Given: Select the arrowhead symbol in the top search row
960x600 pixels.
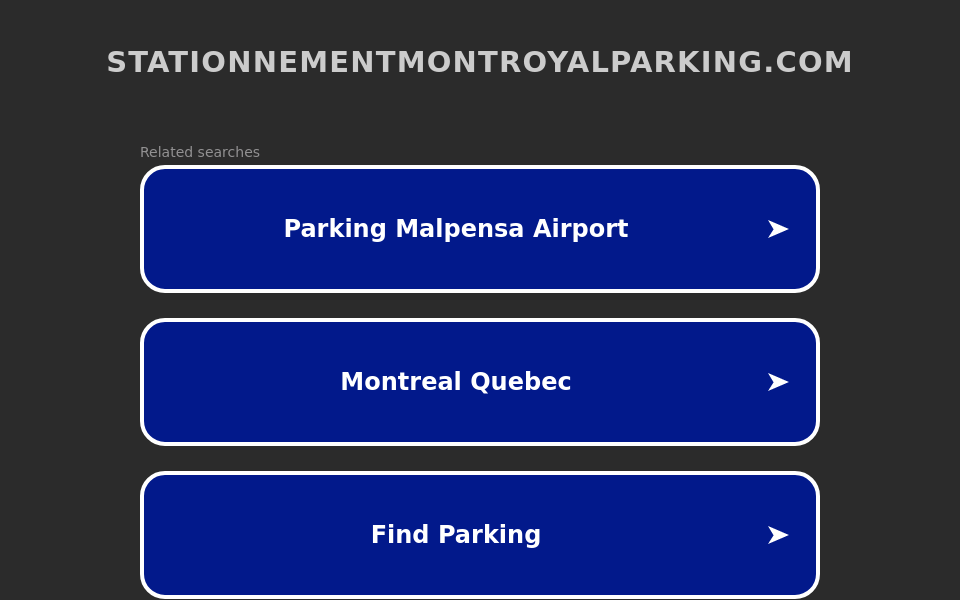Looking at the screenshot, I should (778, 229).
